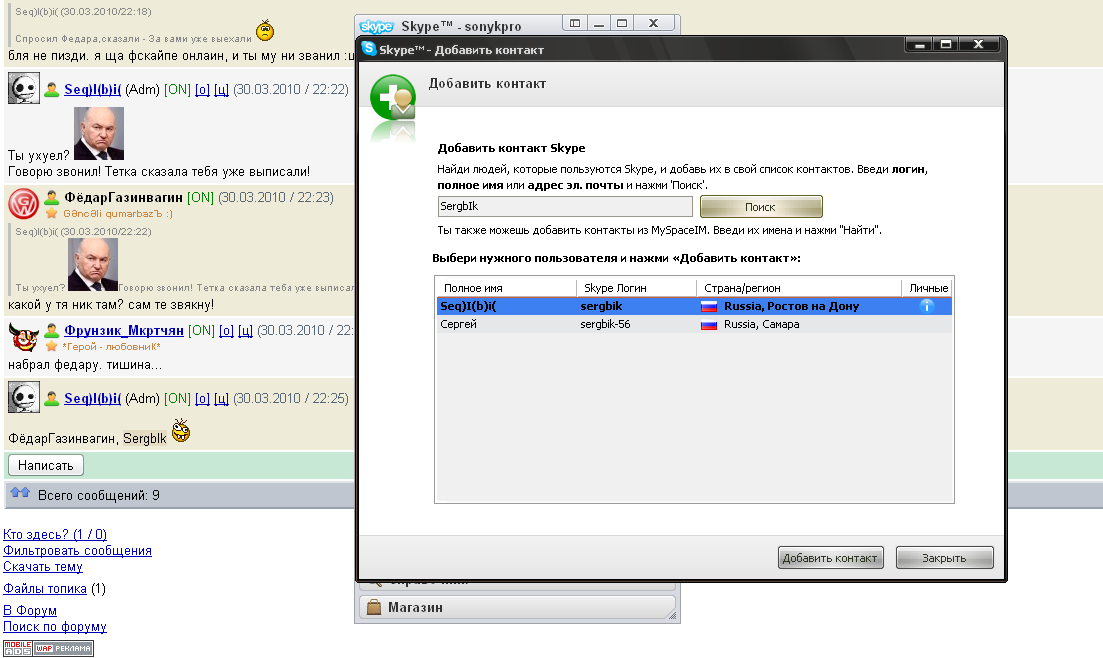Click the ФёдарГазинвагин username in the 22:23 post header
The image size is (1103, 658).
[x=123, y=197]
